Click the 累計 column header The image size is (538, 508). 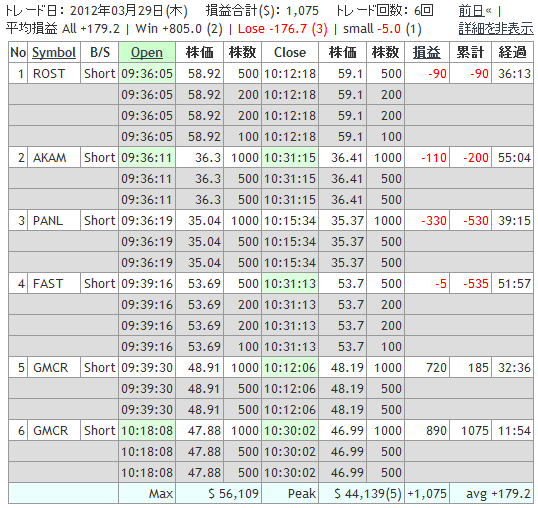point(470,52)
